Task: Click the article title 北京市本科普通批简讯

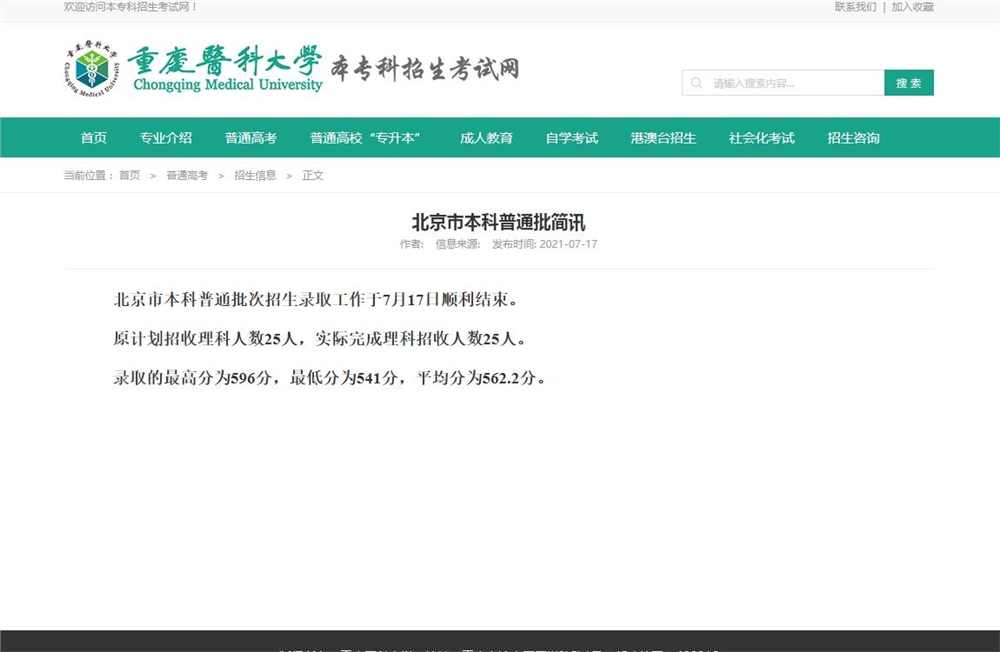Action: [x=499, y=223]
